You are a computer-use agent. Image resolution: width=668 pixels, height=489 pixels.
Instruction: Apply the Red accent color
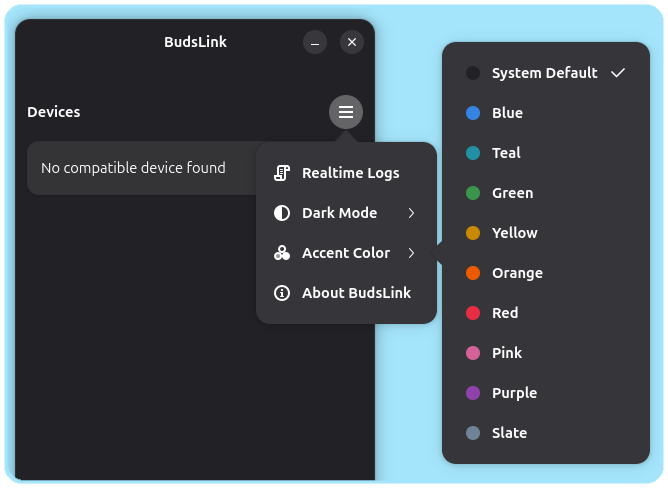point(505,313)
